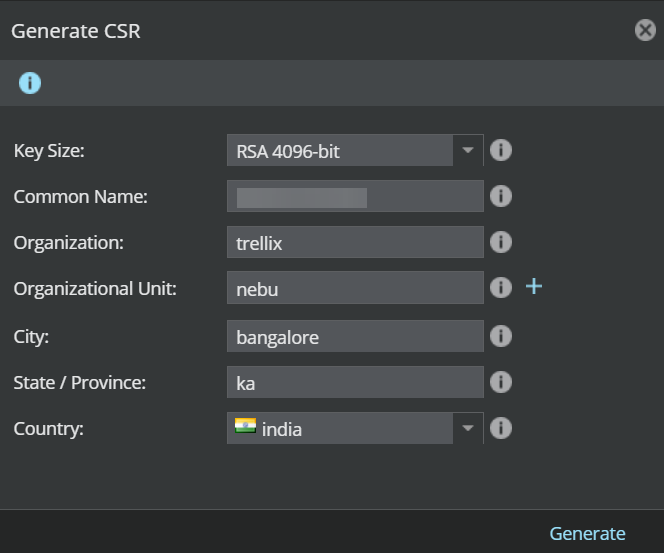Click the info icon beside Key Size
Screen dimensions: 664x553
(x=501, y=150)
